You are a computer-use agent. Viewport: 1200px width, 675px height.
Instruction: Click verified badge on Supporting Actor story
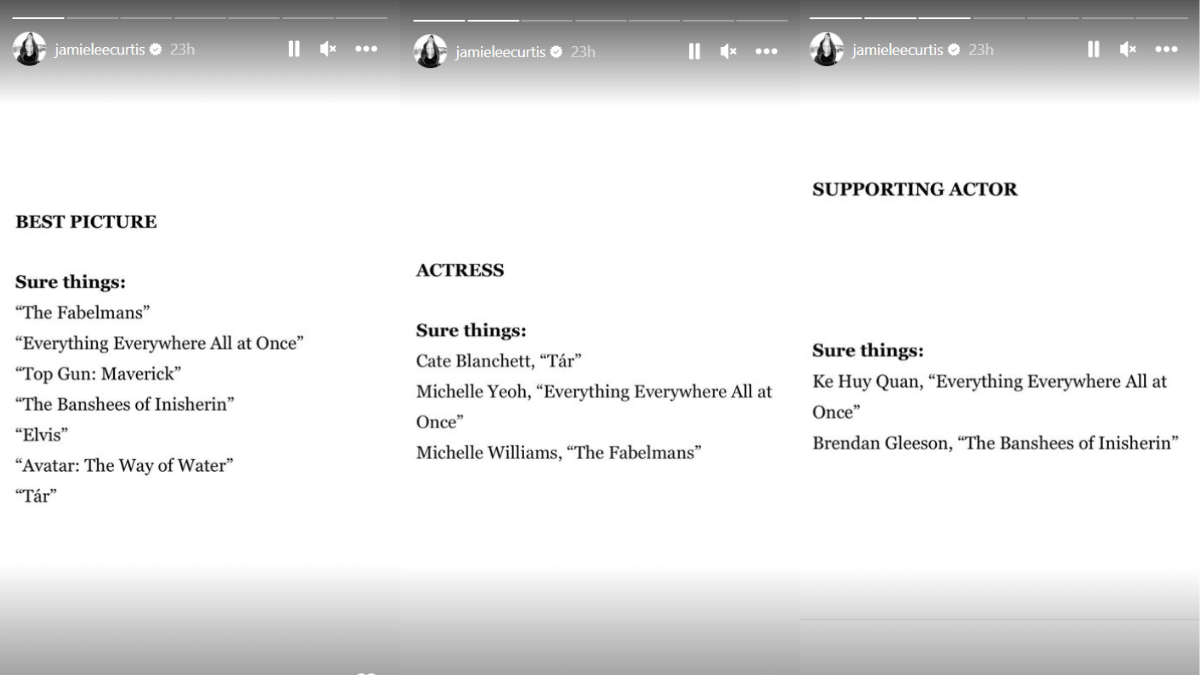(x=954, y=49)
